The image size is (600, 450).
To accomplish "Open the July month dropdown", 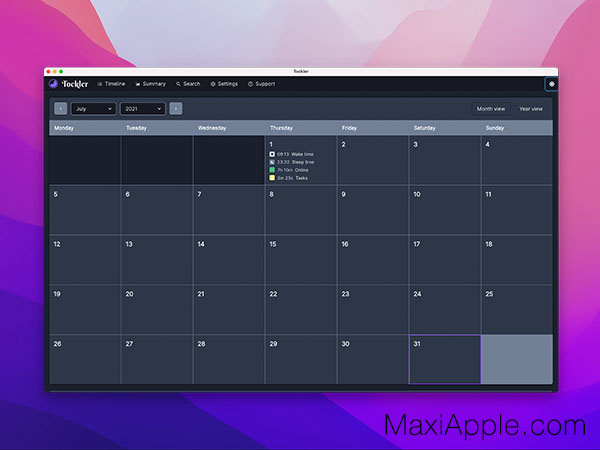I will click(94, 109).
